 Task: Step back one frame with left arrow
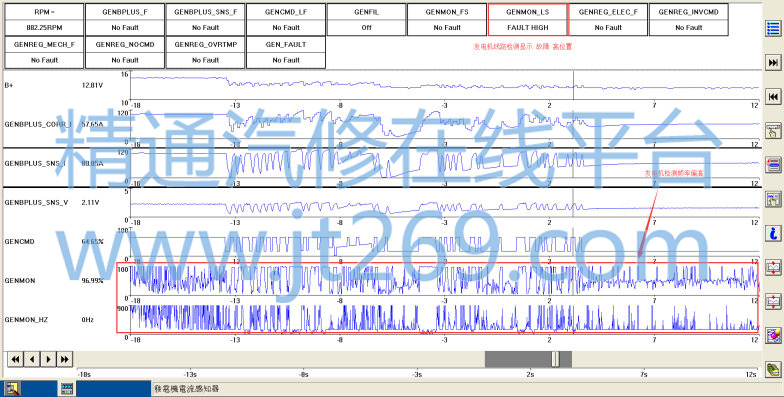32,359
